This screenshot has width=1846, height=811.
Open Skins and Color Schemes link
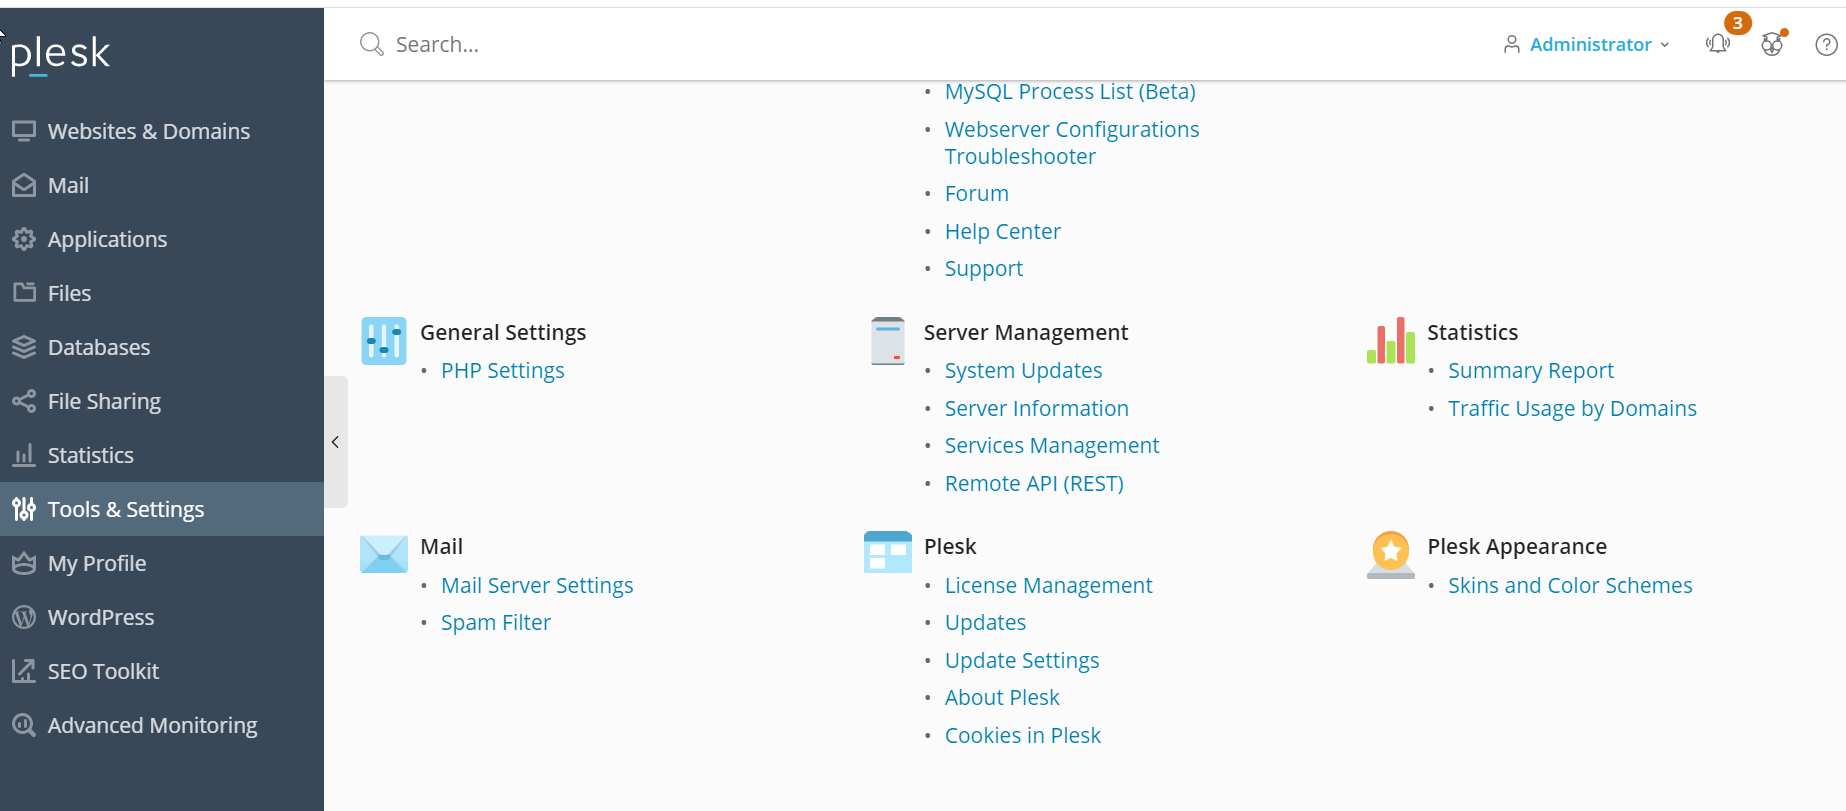[x=1569, y=586]
